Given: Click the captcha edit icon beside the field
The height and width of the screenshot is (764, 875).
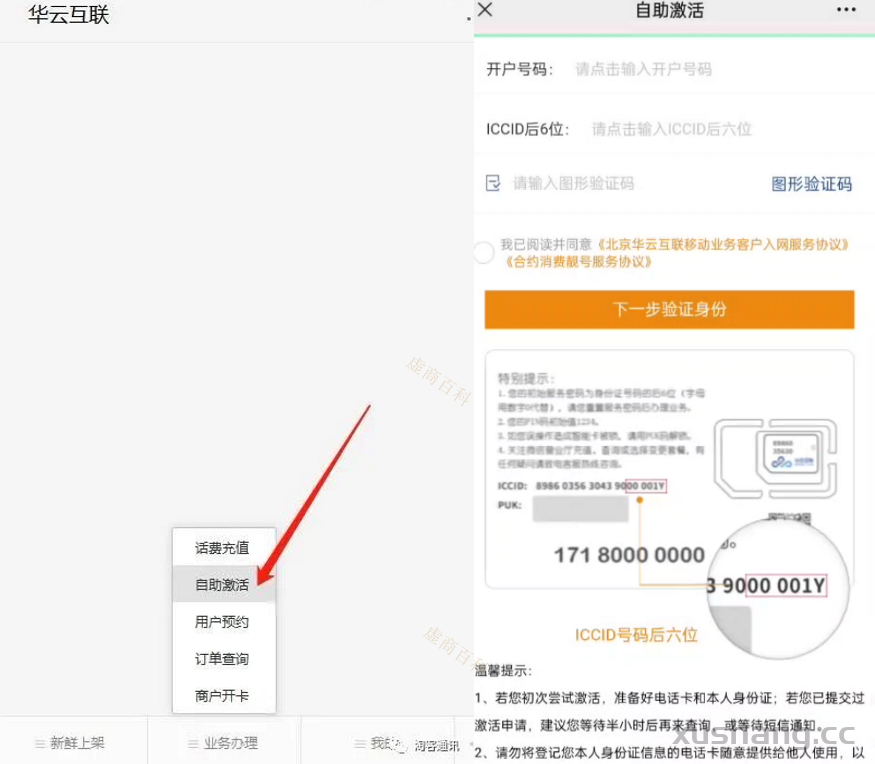Looking at the screenshot, I should [x=493, y=183].
